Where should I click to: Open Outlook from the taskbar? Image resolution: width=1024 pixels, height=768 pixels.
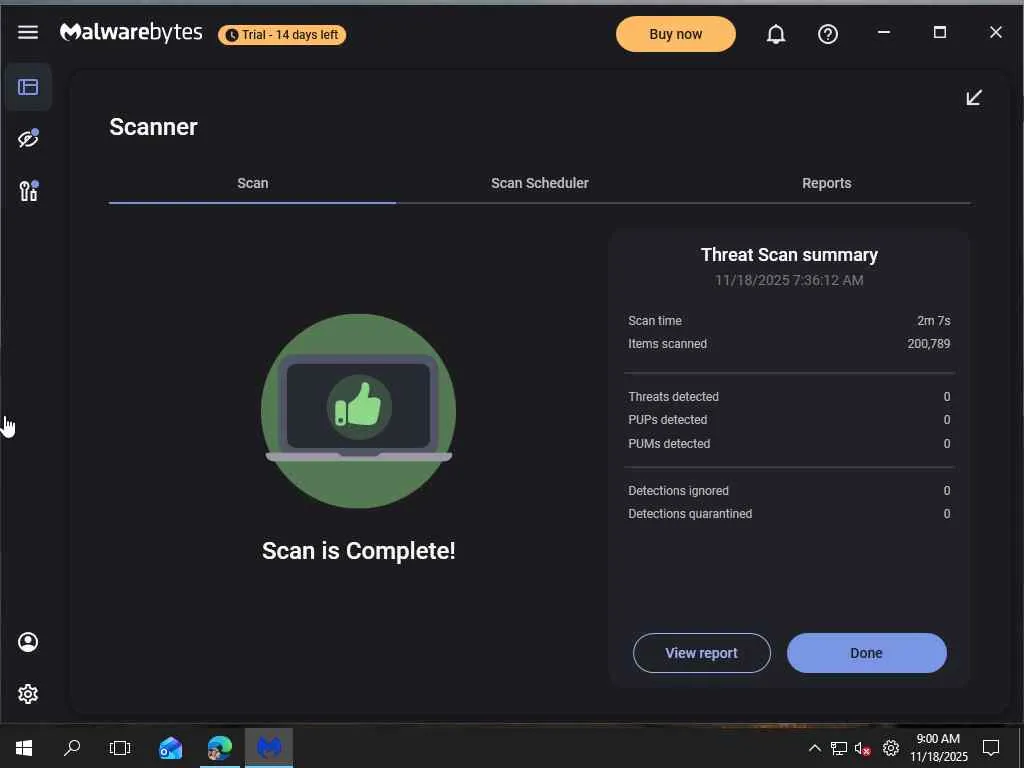pyautogui.click(x=170, y=748)
